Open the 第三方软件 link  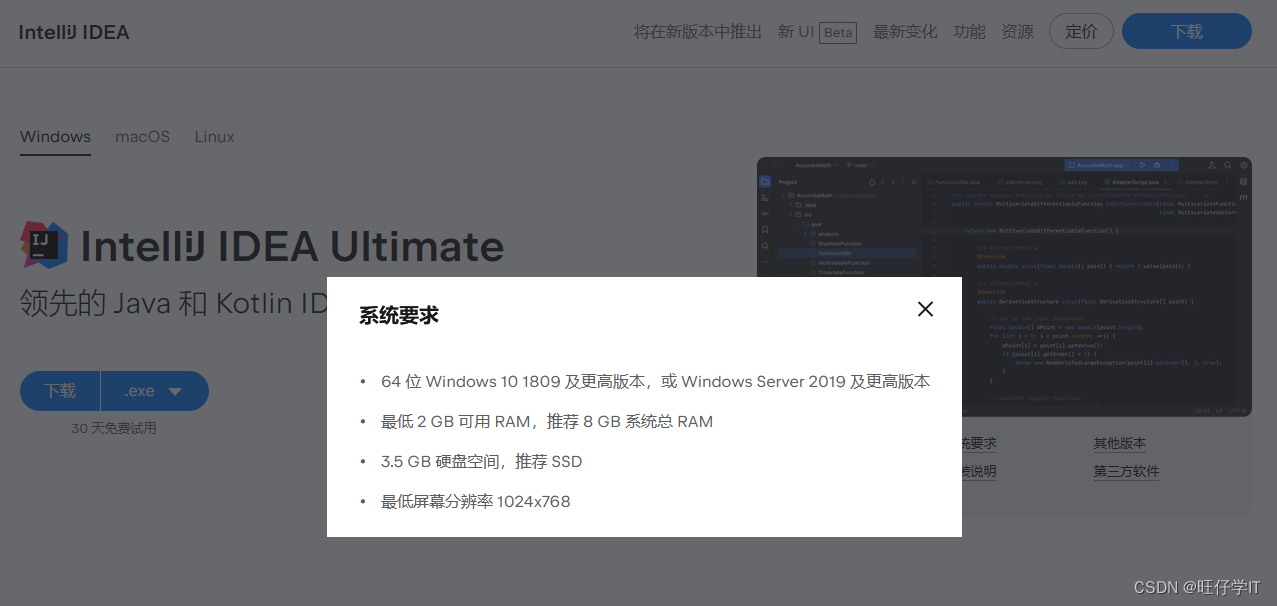pos(1126,471)
